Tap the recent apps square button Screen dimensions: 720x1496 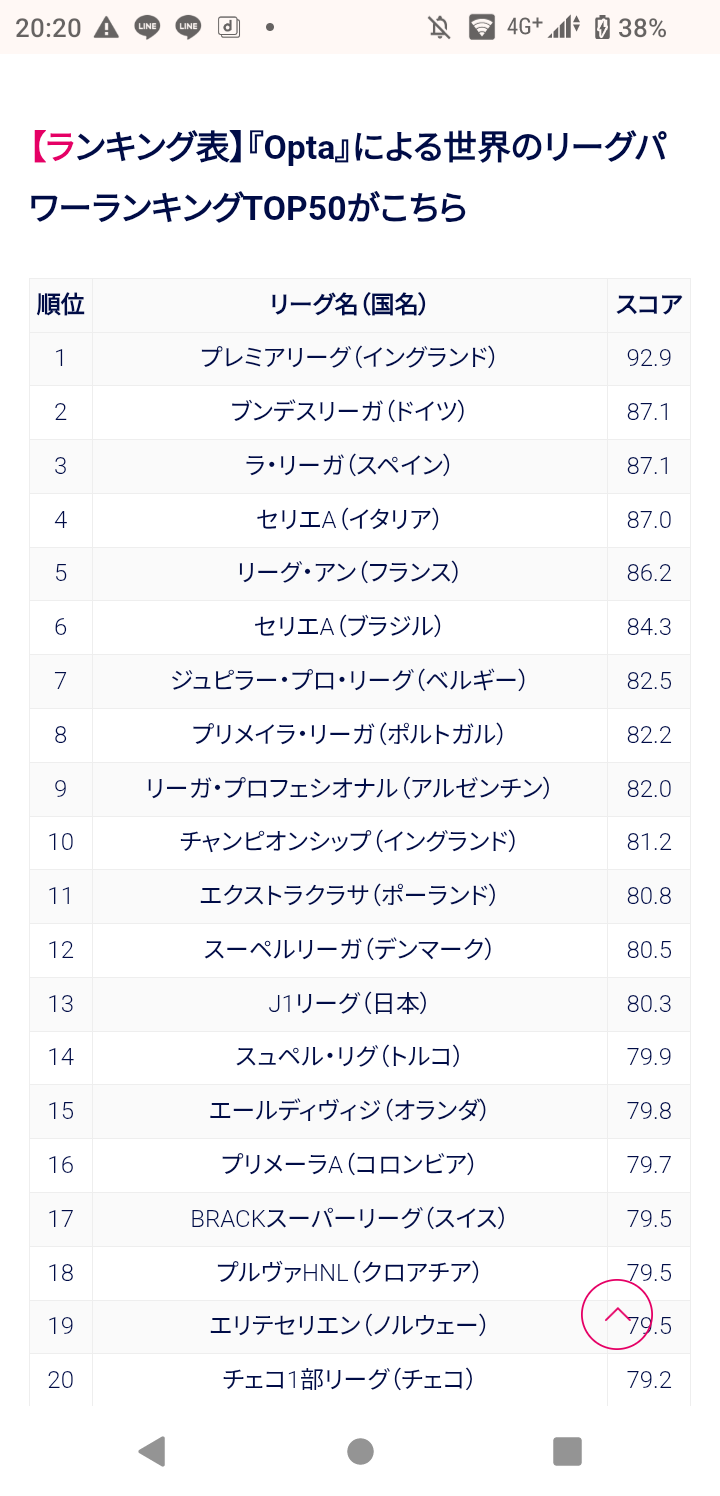pos(567,1451)
